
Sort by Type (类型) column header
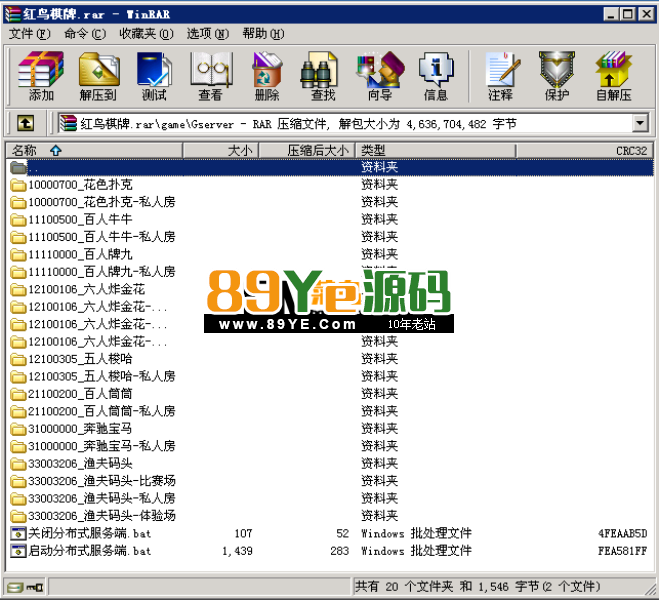[436, 150]
